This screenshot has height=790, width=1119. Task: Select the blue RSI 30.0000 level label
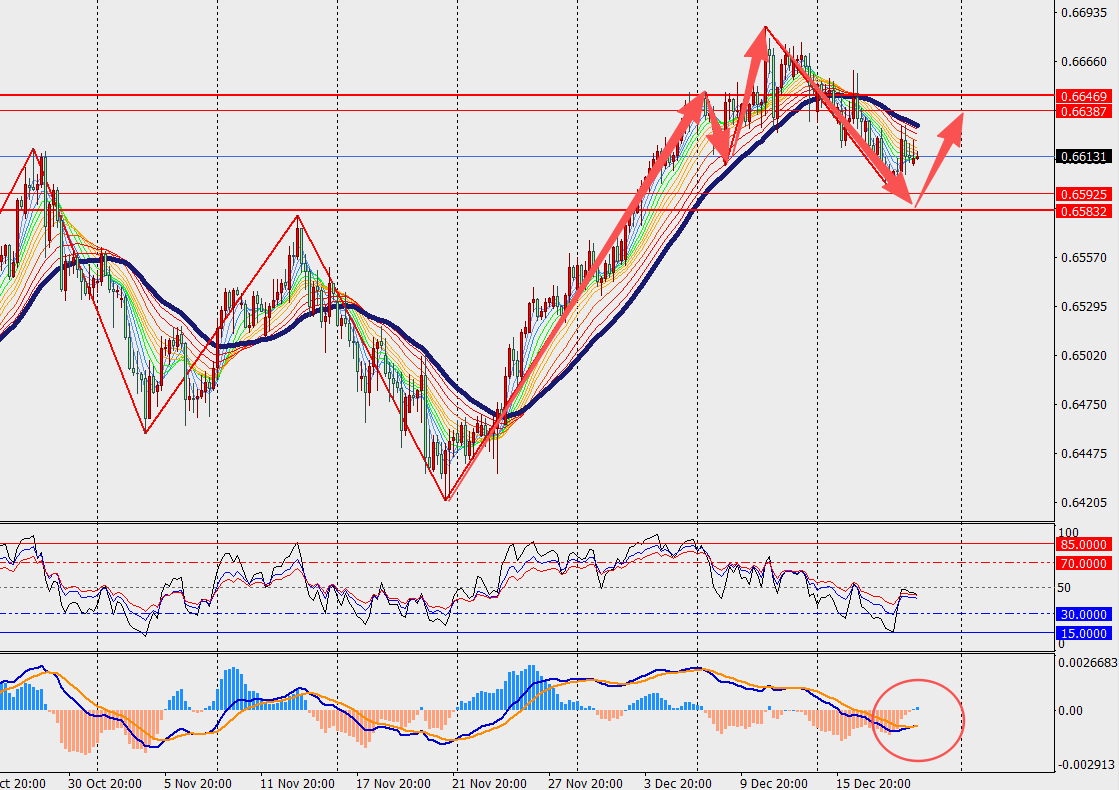1082,615
